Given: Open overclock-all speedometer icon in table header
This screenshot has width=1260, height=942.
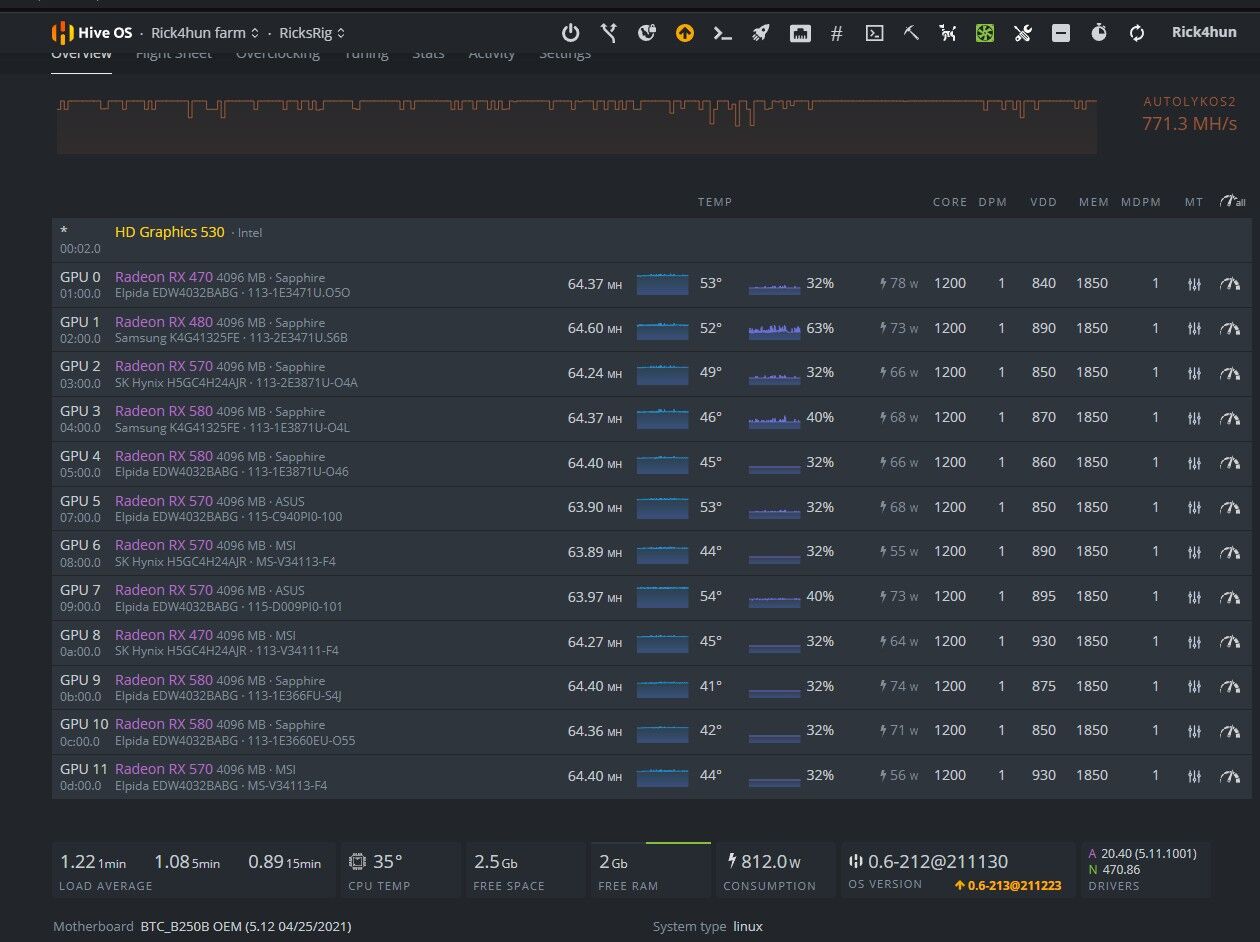Looking at the screenshot, I should click(1232, 201).
